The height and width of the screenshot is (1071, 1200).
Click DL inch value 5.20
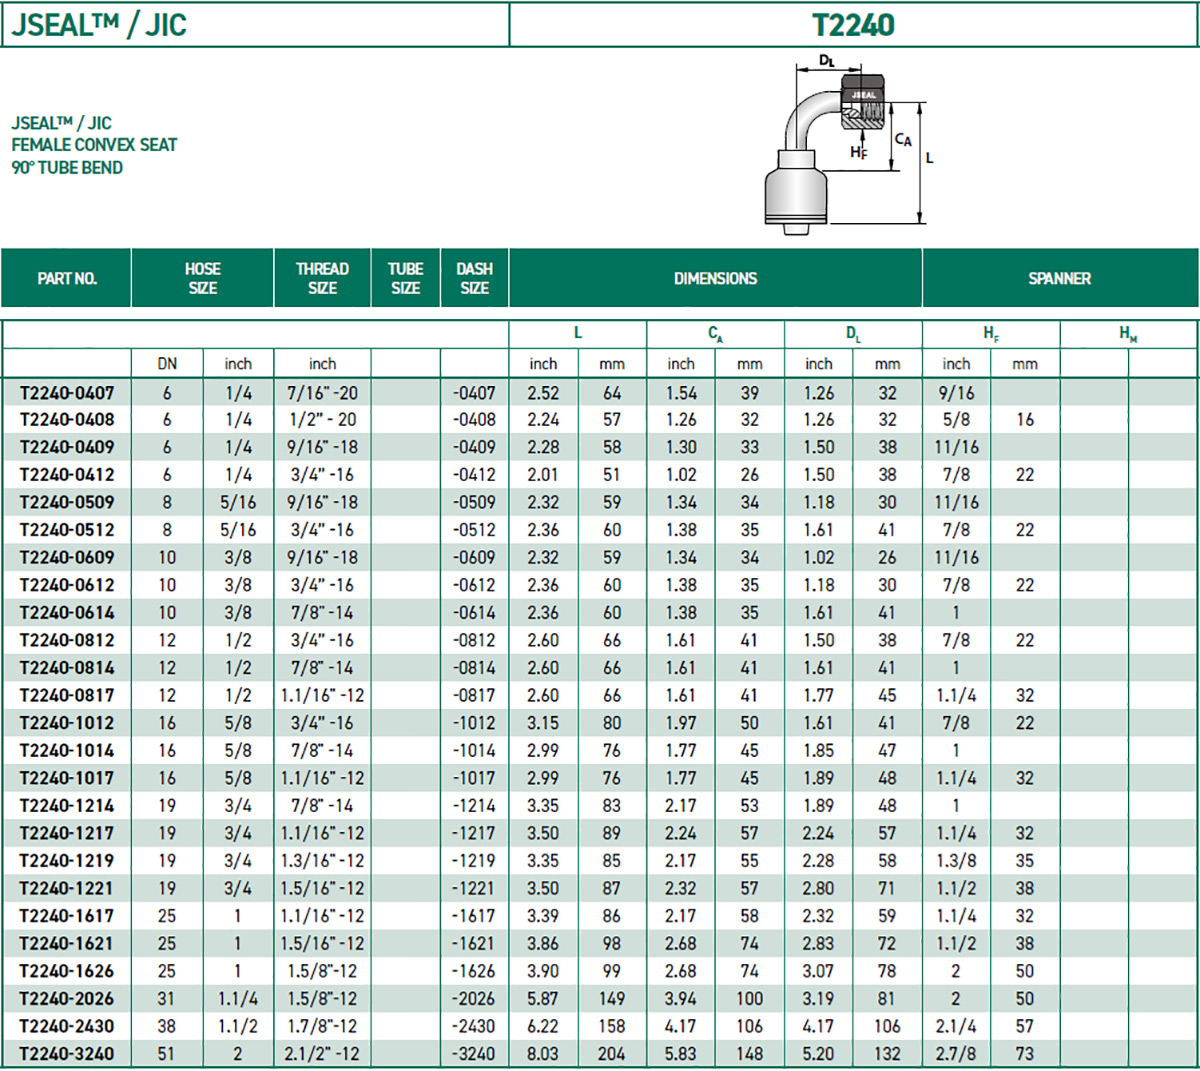click(x=818, y=1053)
